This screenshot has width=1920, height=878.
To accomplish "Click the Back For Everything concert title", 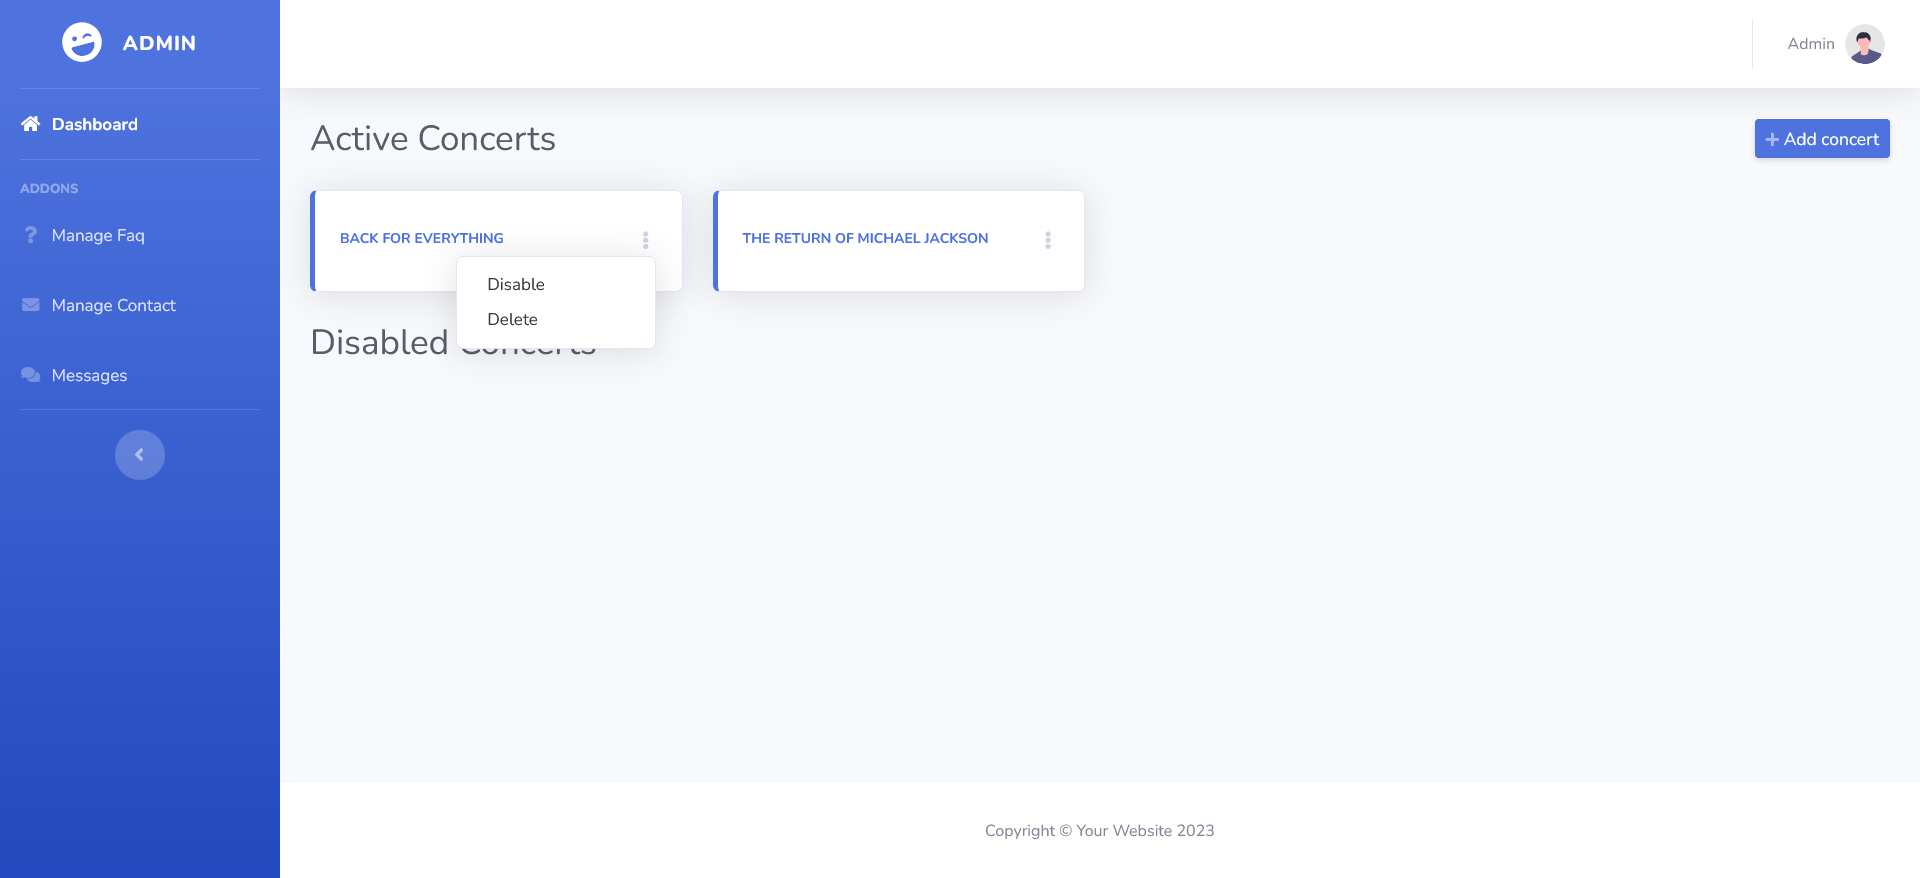I will click(x=421, y=238).
